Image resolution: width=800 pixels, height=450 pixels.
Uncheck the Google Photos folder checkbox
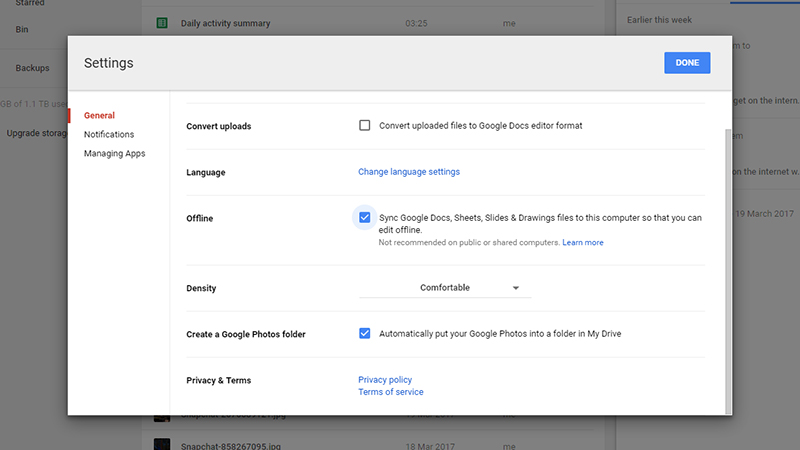(364, 333)
